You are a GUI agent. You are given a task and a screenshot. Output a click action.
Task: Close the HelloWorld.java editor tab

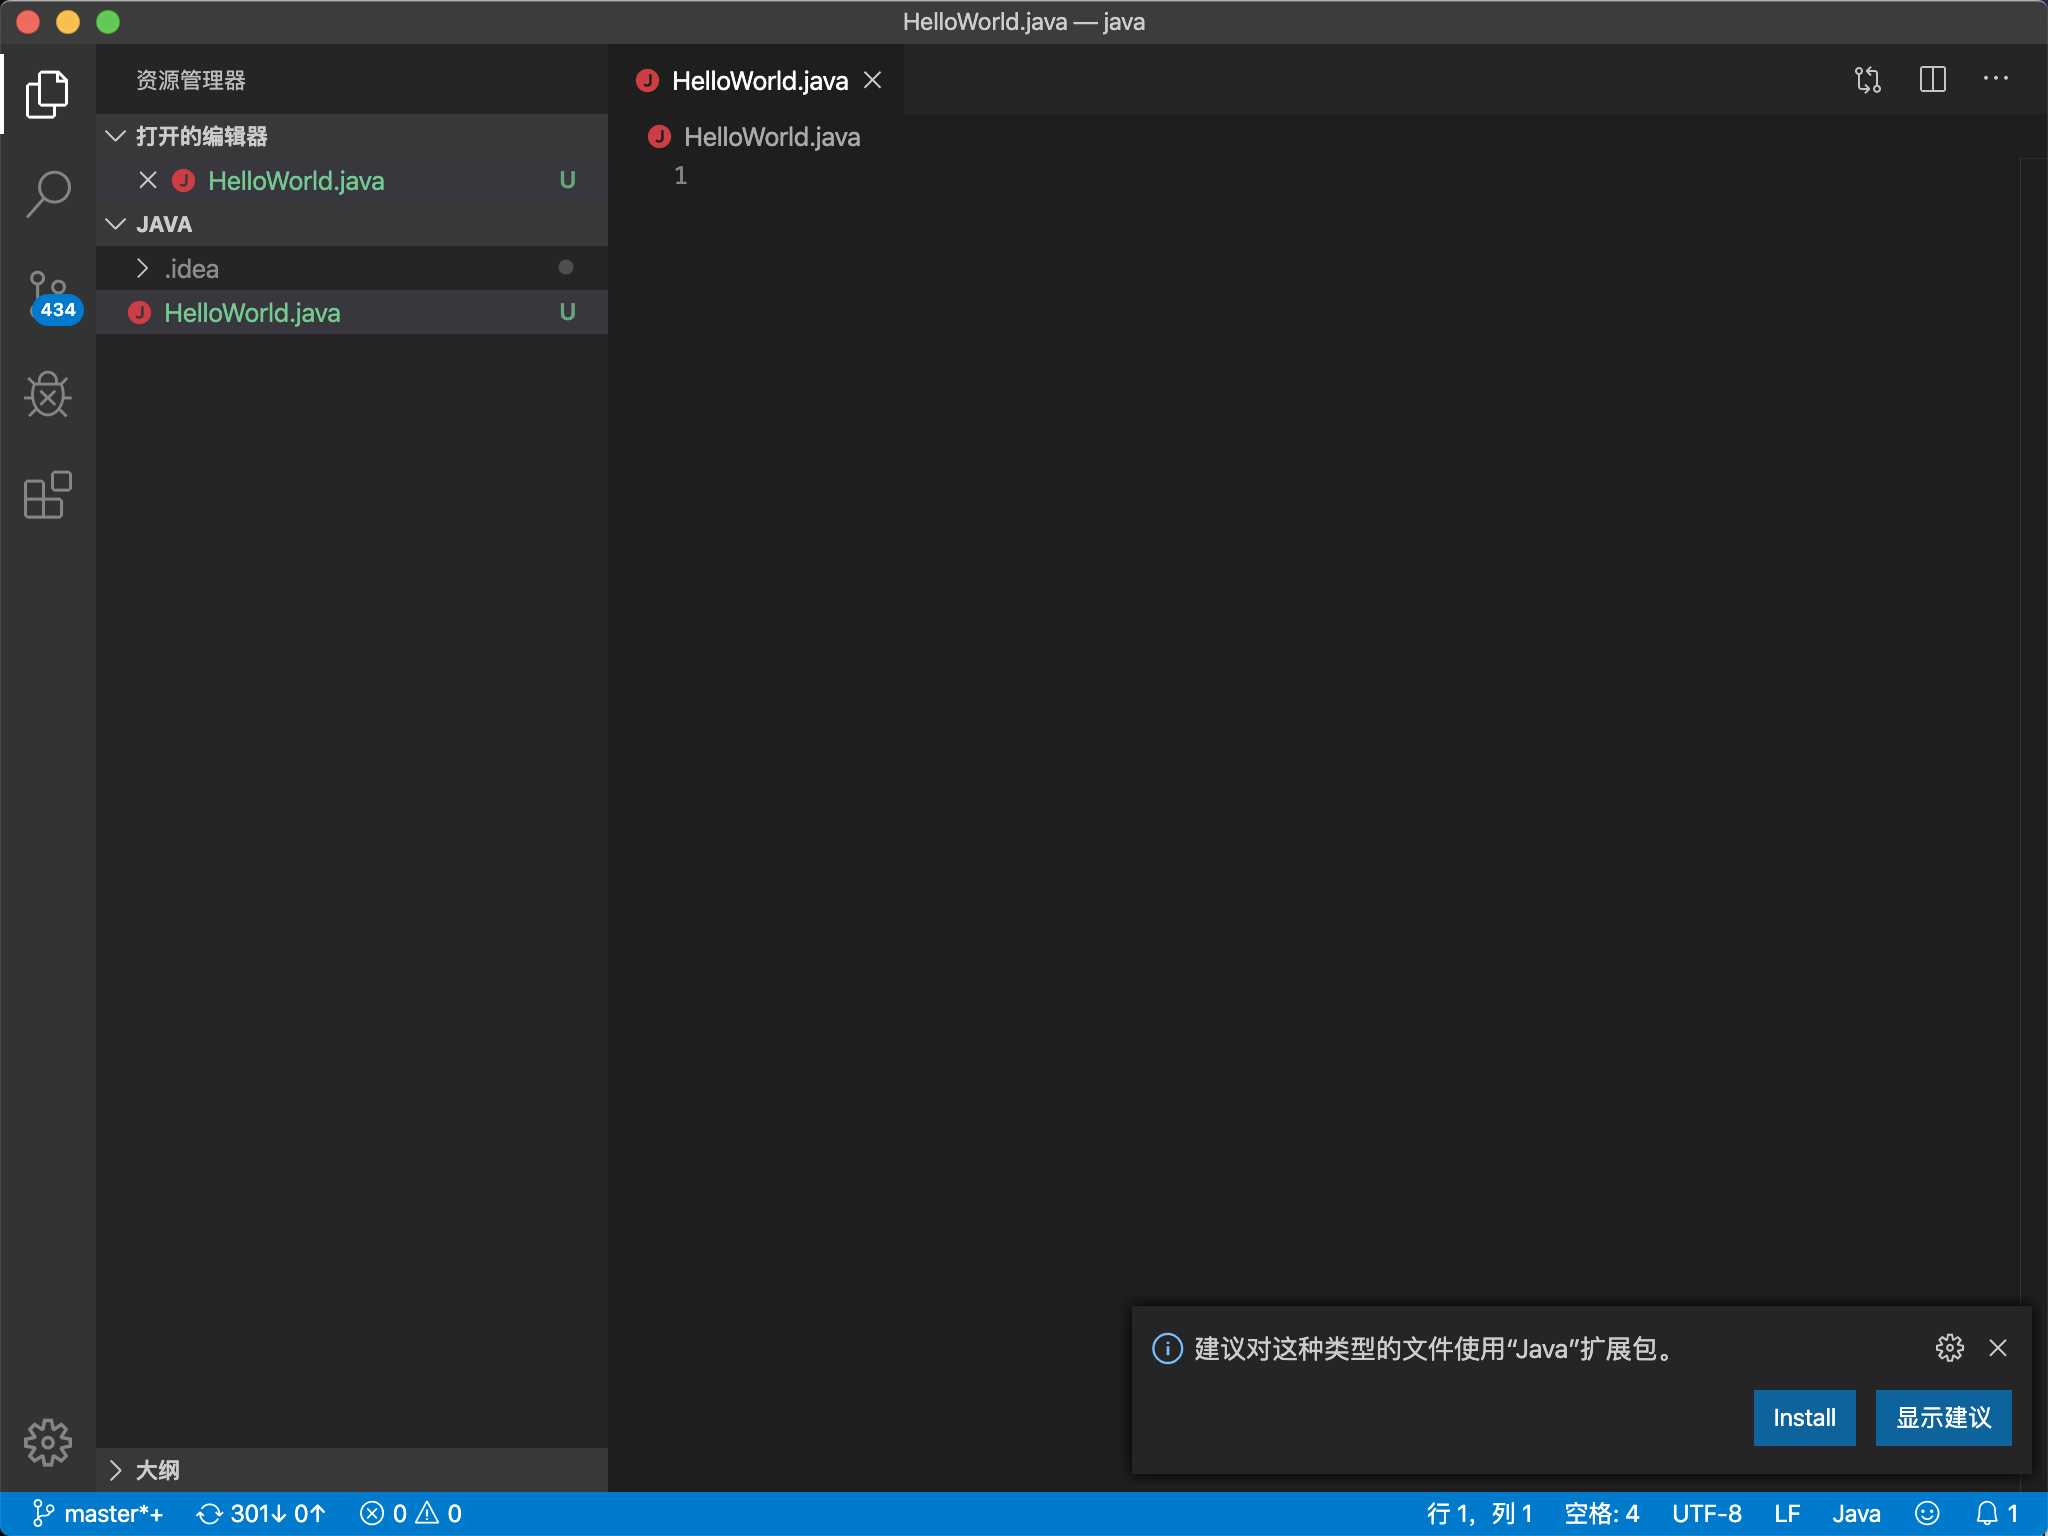(x=873, y=80)
